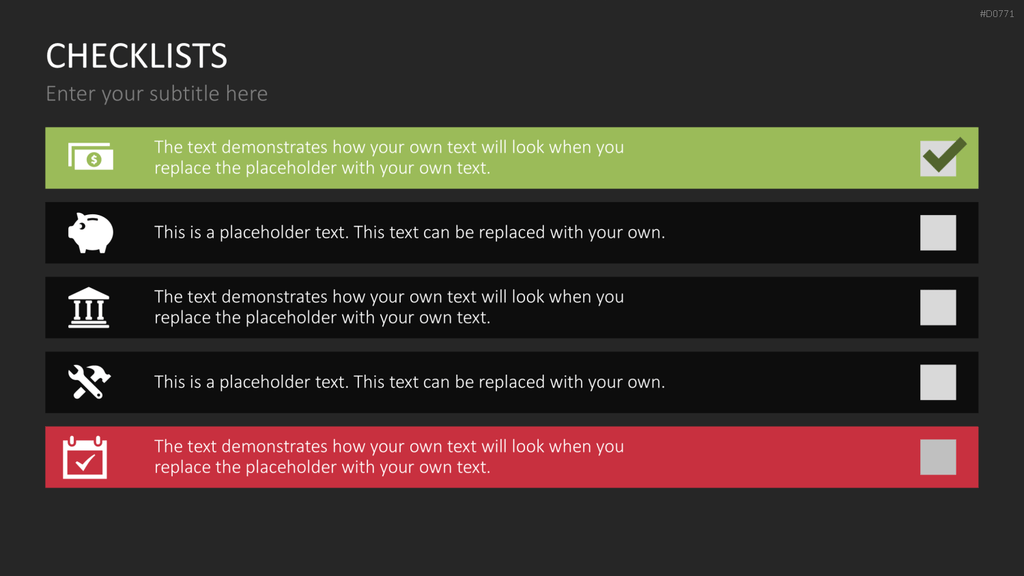Check the box in the piggy bank row
Image resolution: width=1024 pixels, height=576 pixels.
click(x=938, y=232)
